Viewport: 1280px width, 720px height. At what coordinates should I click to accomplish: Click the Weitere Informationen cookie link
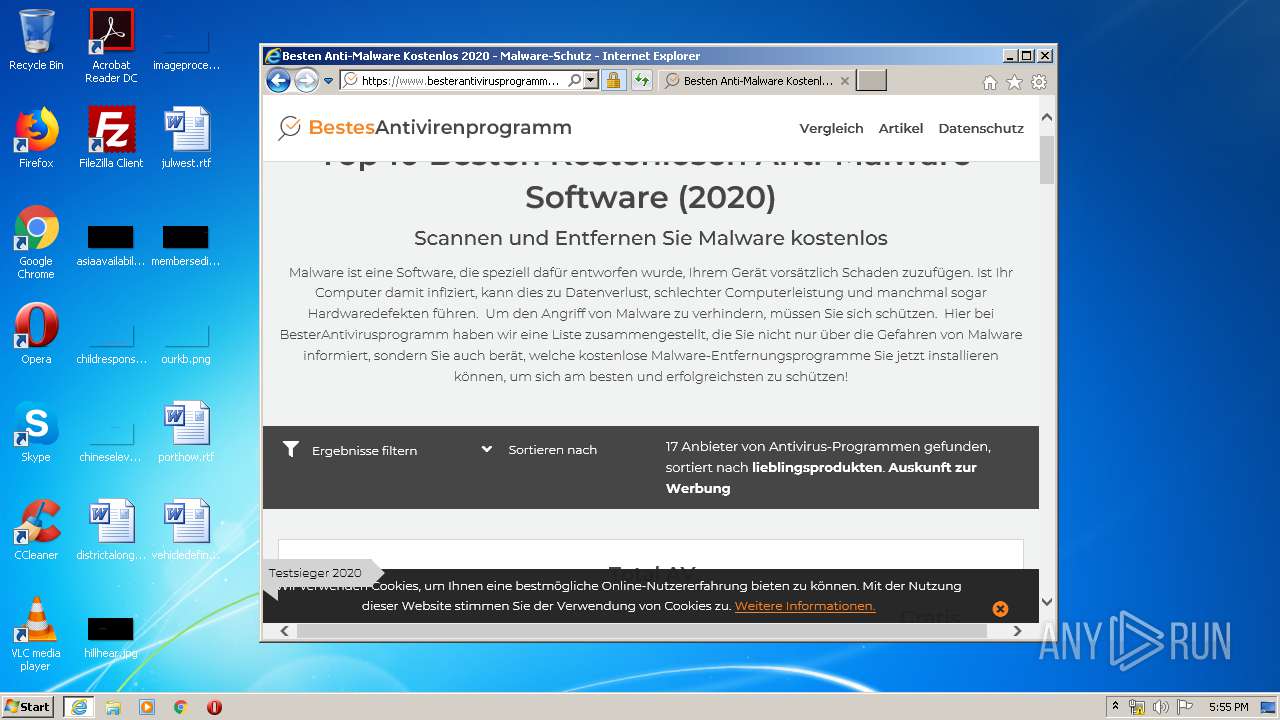tap(805, 606)
